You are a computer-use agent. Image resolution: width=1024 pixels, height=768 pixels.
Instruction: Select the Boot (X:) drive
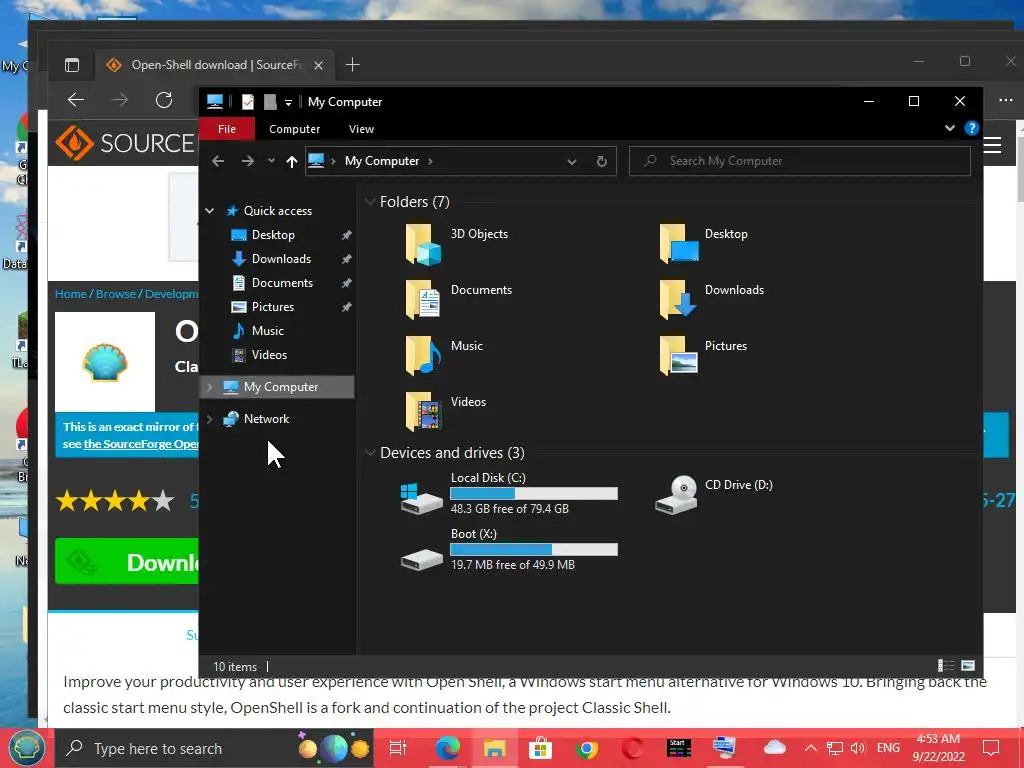pyautogui.click(x=509, y=549)
